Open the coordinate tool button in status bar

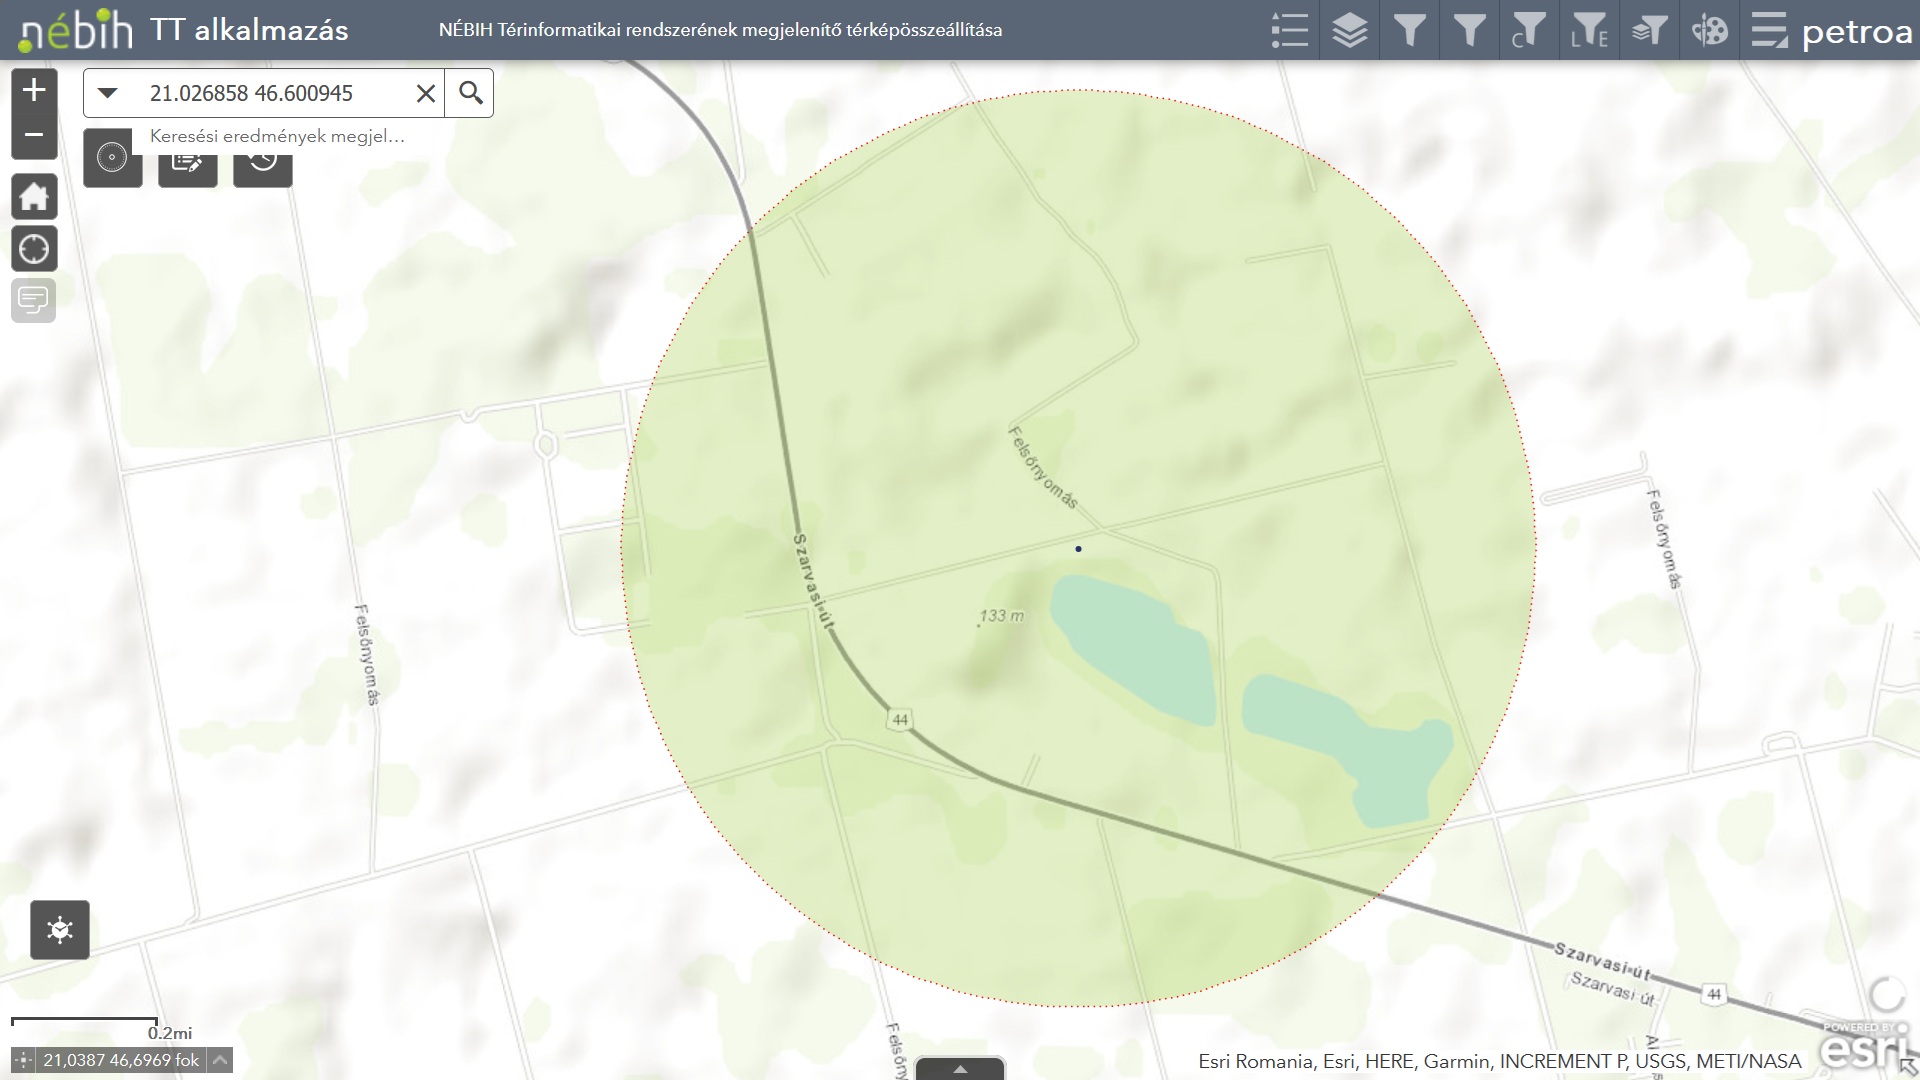22,1060
